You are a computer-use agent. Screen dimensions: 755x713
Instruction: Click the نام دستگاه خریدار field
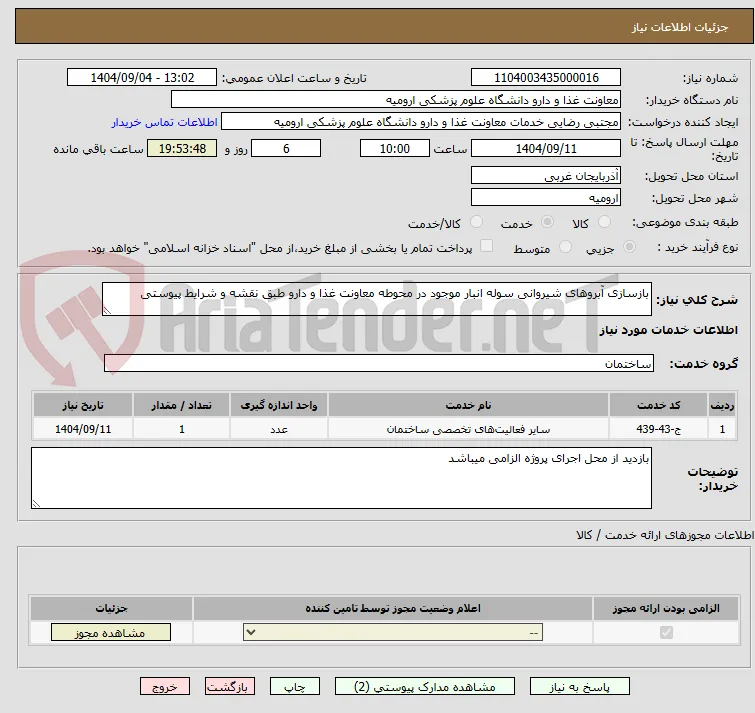396,100
